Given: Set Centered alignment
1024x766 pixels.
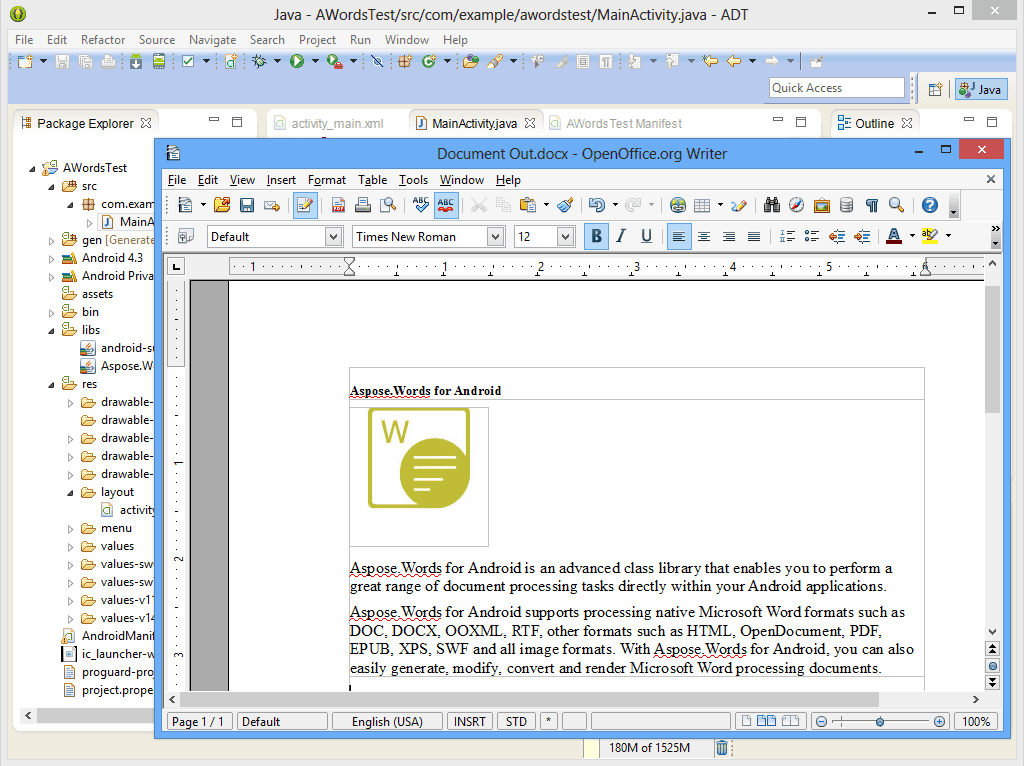Looking at the screenshot, I should 704,236.
